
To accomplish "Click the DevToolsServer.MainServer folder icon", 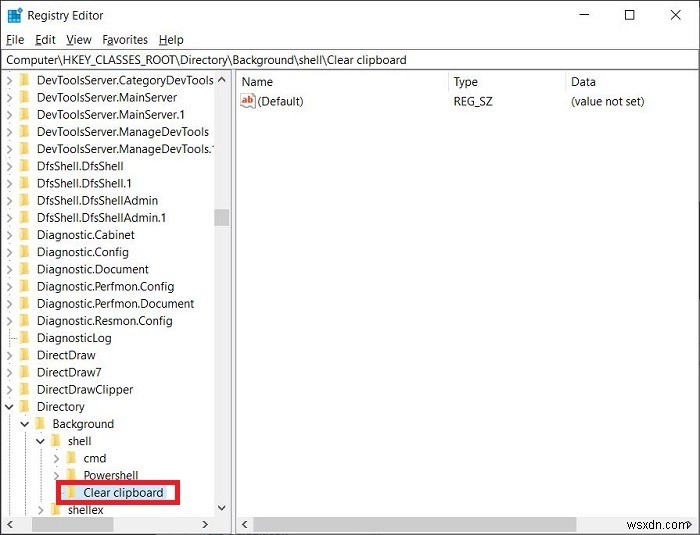I will click(25, 97).
